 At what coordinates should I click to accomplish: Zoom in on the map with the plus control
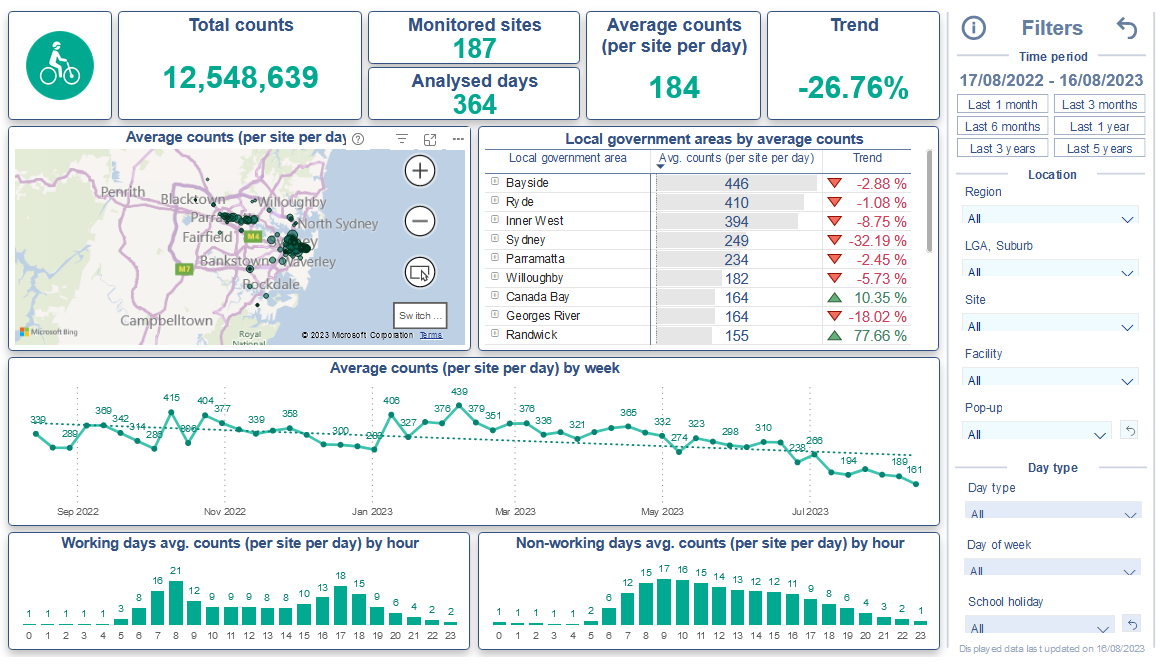(419, 170)
